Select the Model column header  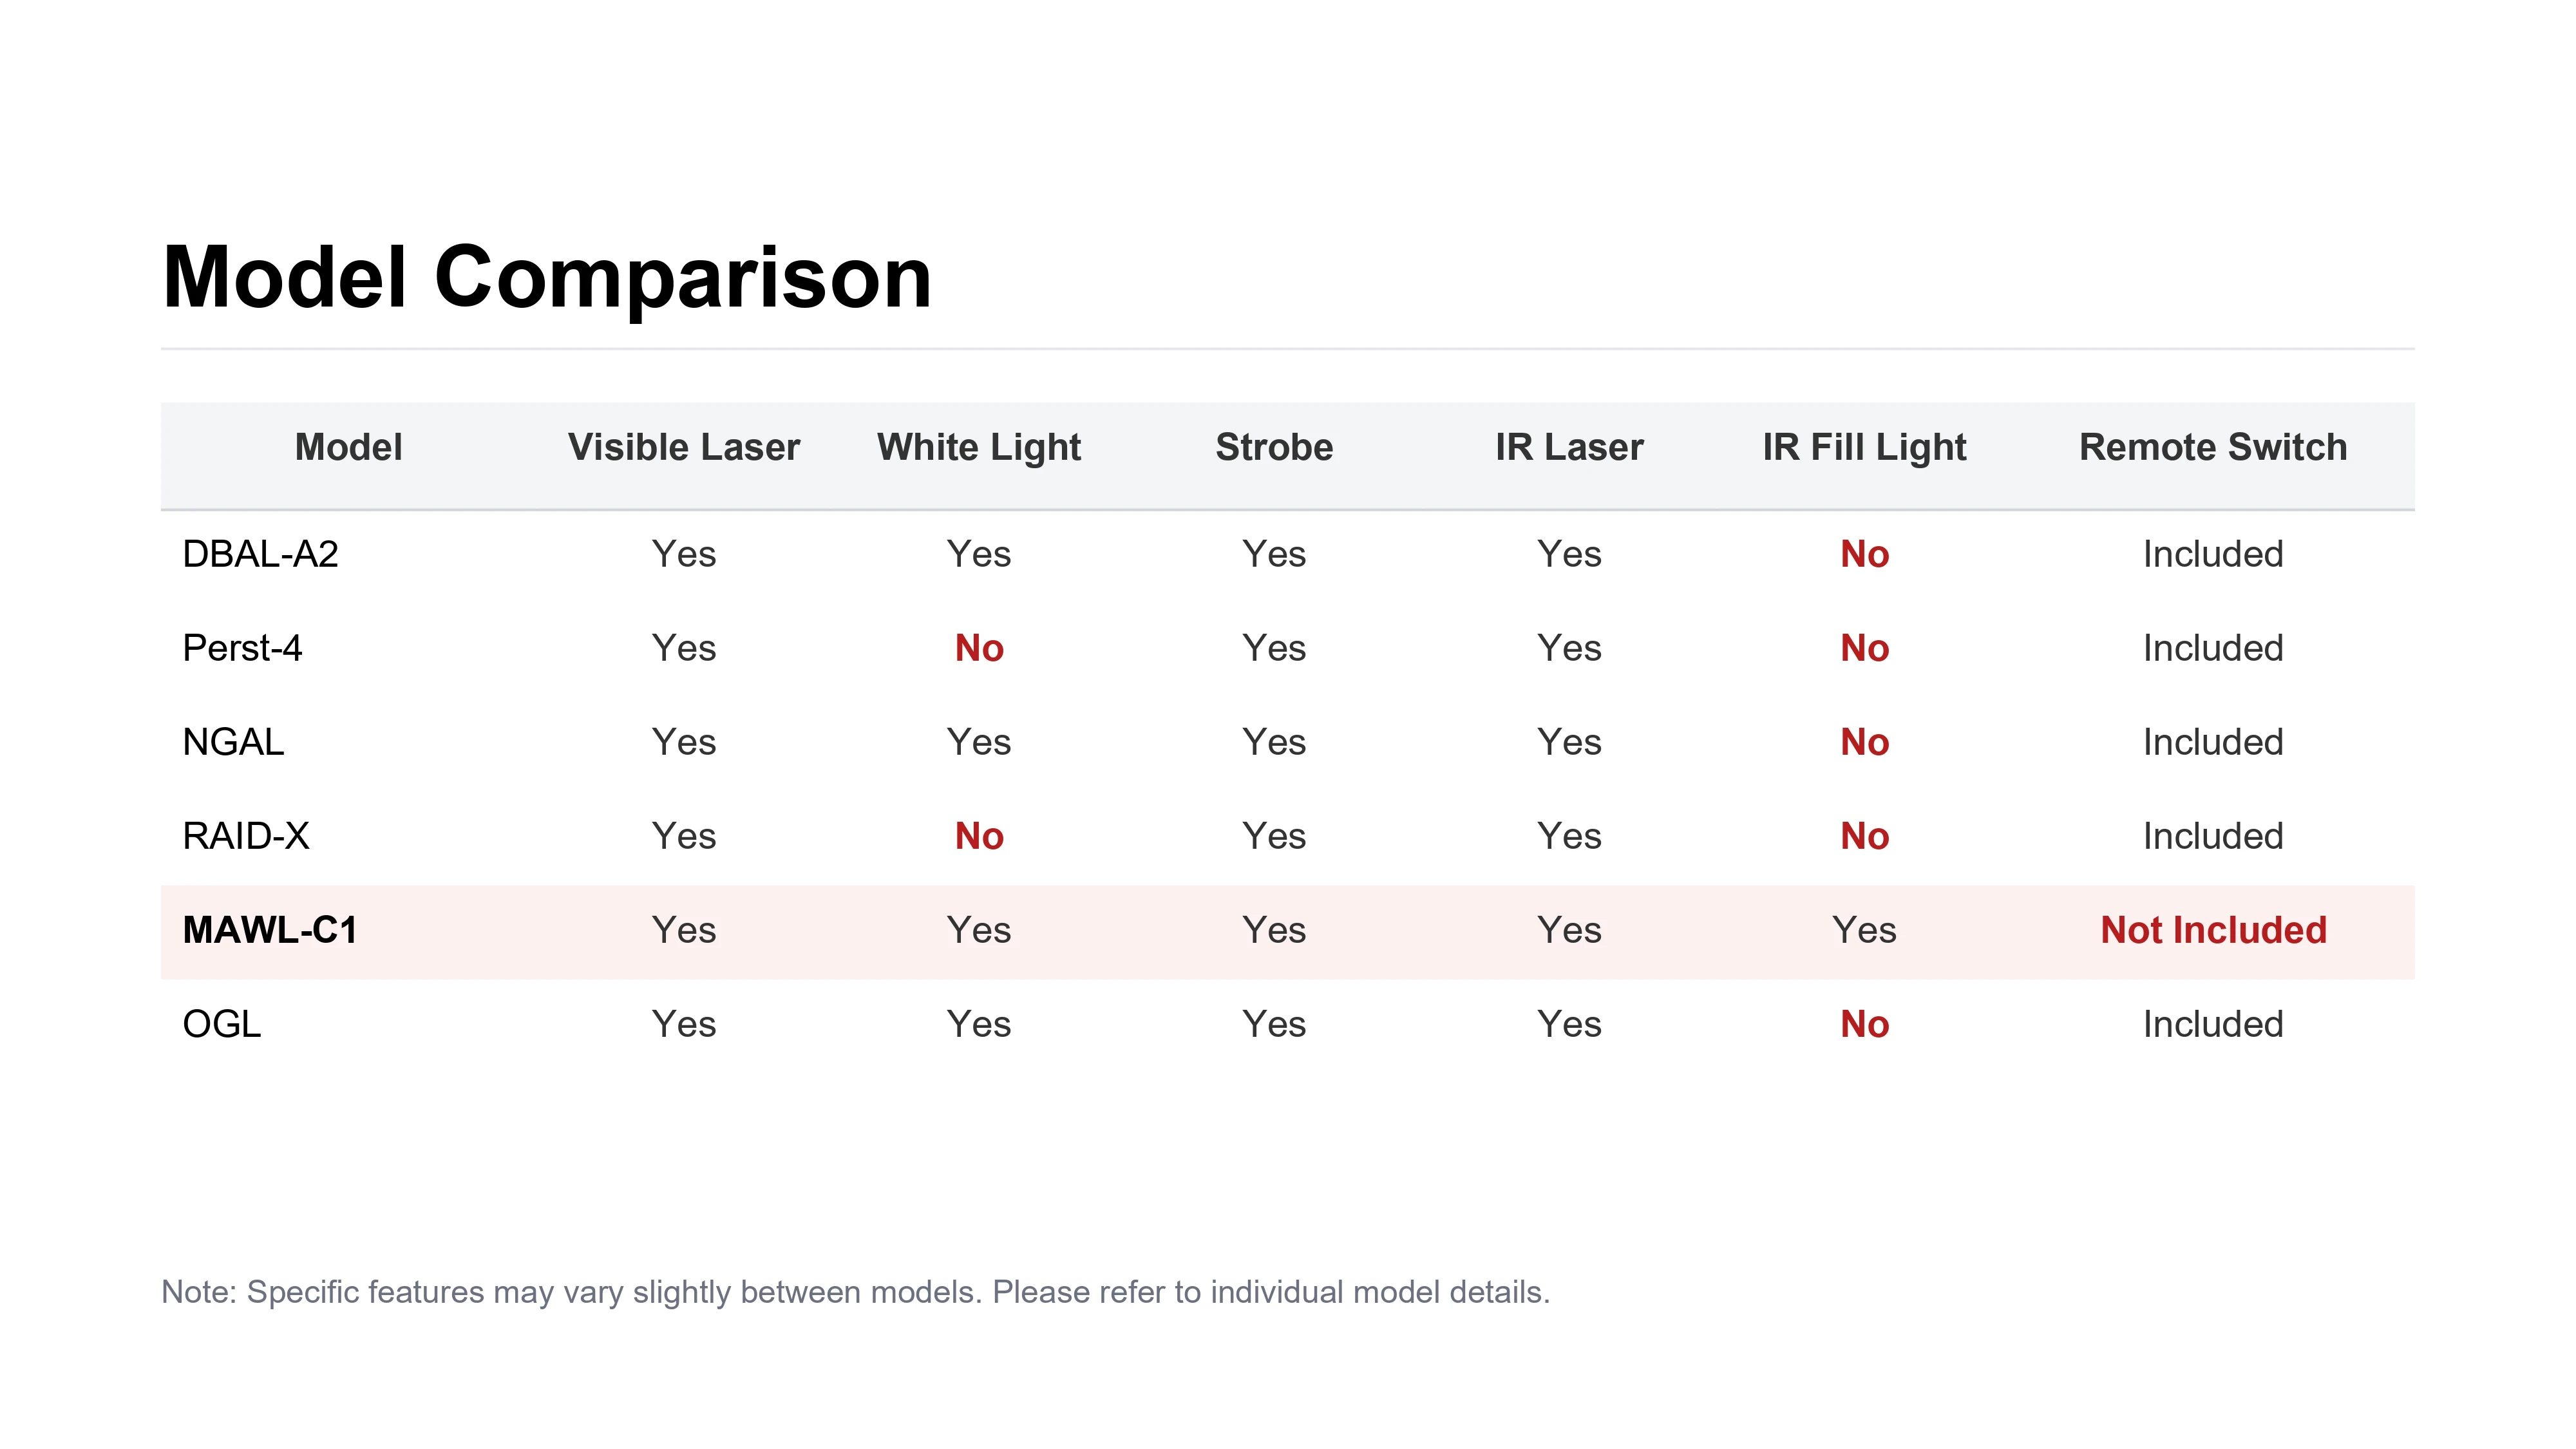tap(348, 447)
